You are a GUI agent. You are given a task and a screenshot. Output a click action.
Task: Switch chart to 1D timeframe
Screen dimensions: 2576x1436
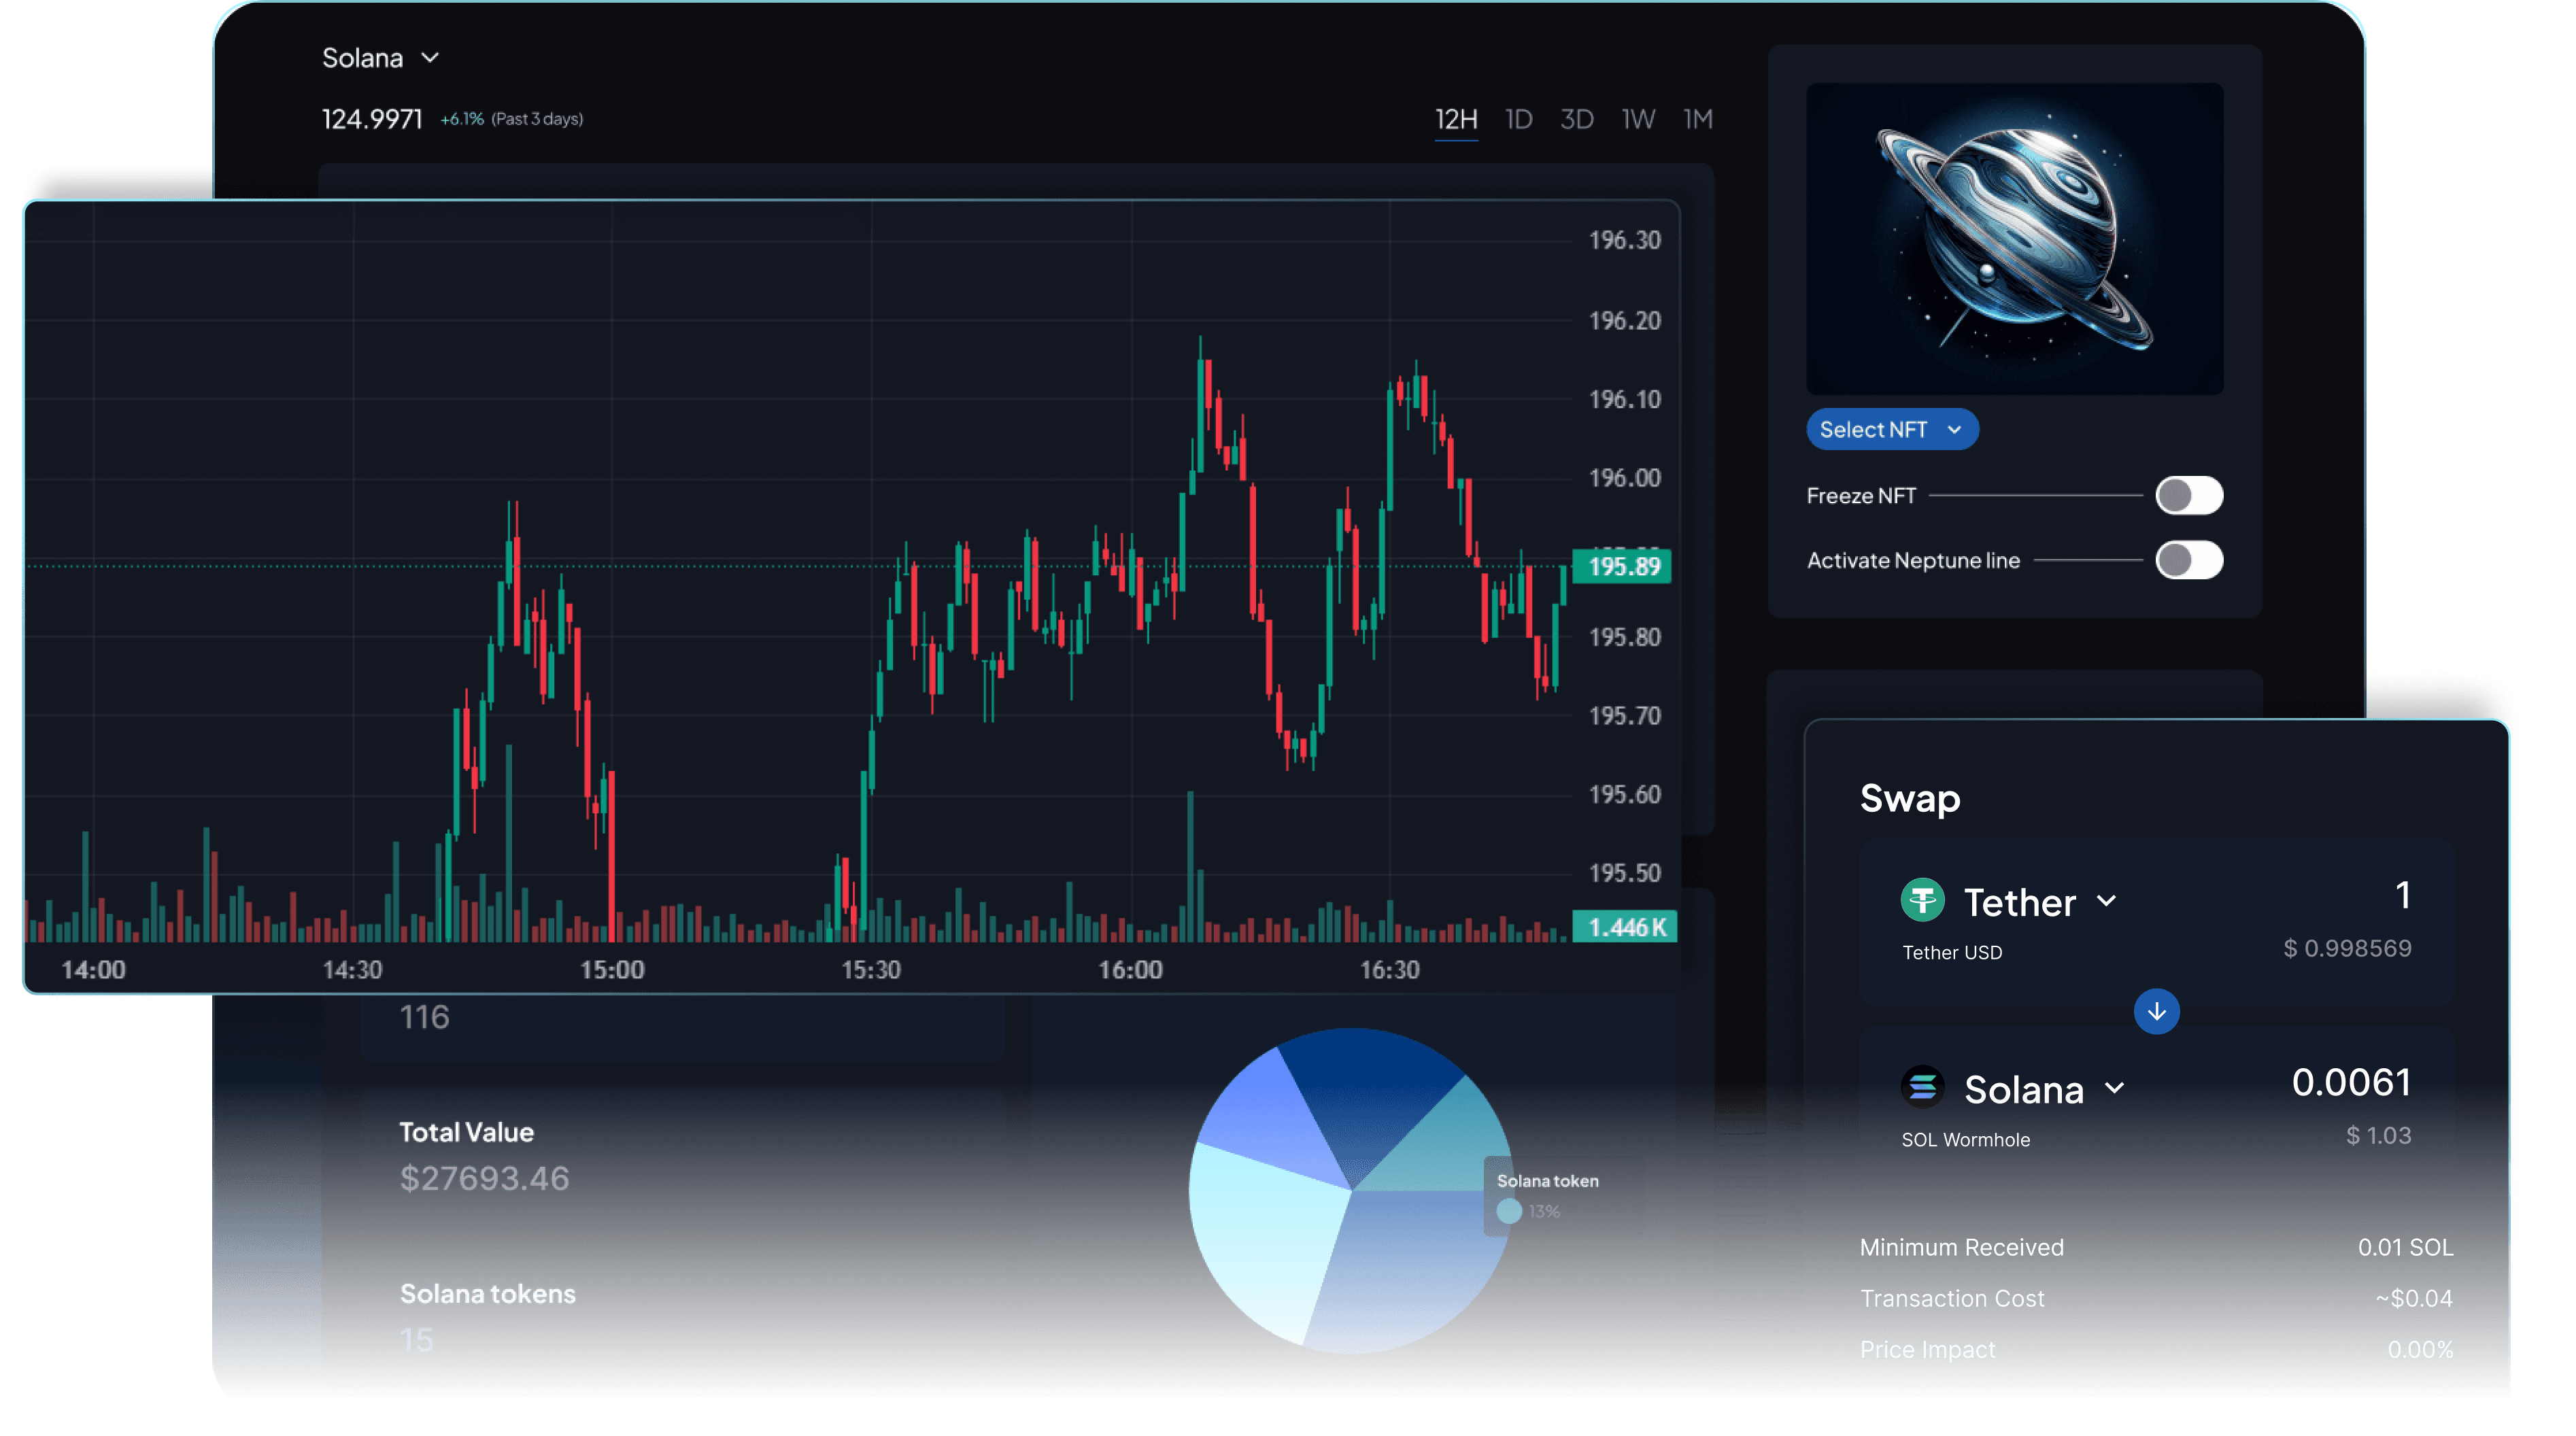pyautogui.click(x=1518, y=120)
